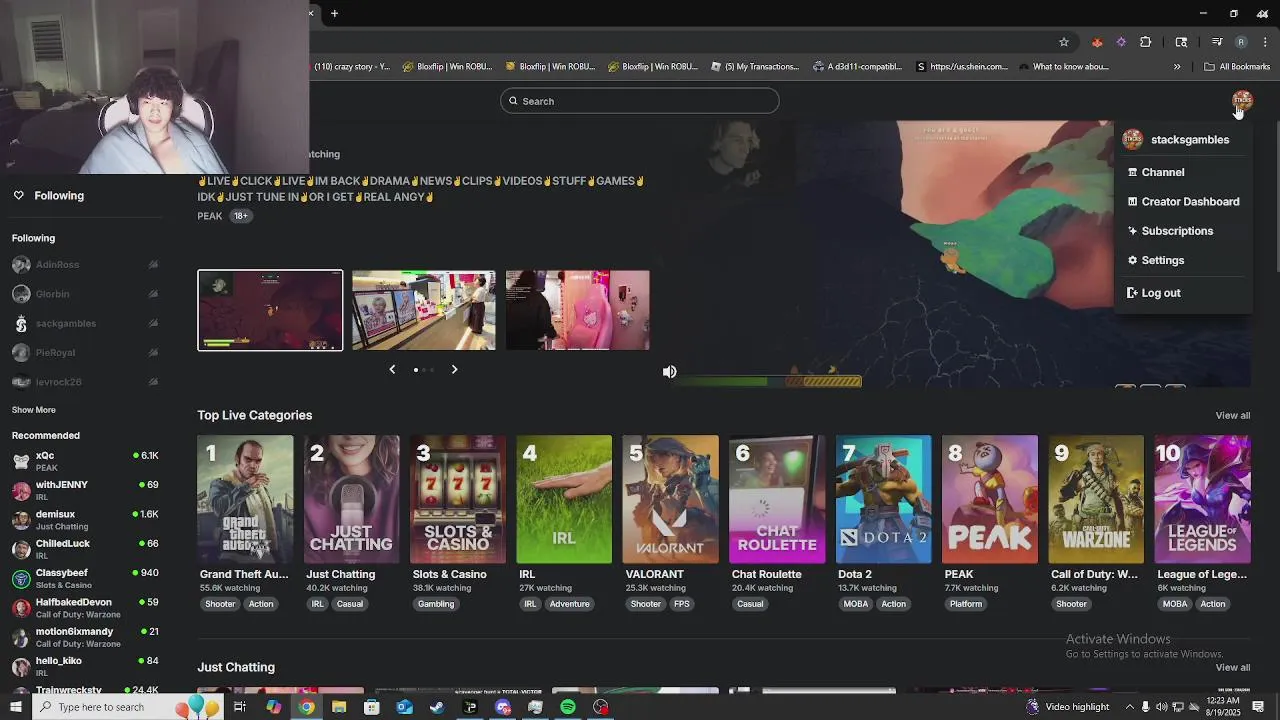Open the Just Chatting category card
This screenshot has width=1280, height=720.
[x=352, y=499]
